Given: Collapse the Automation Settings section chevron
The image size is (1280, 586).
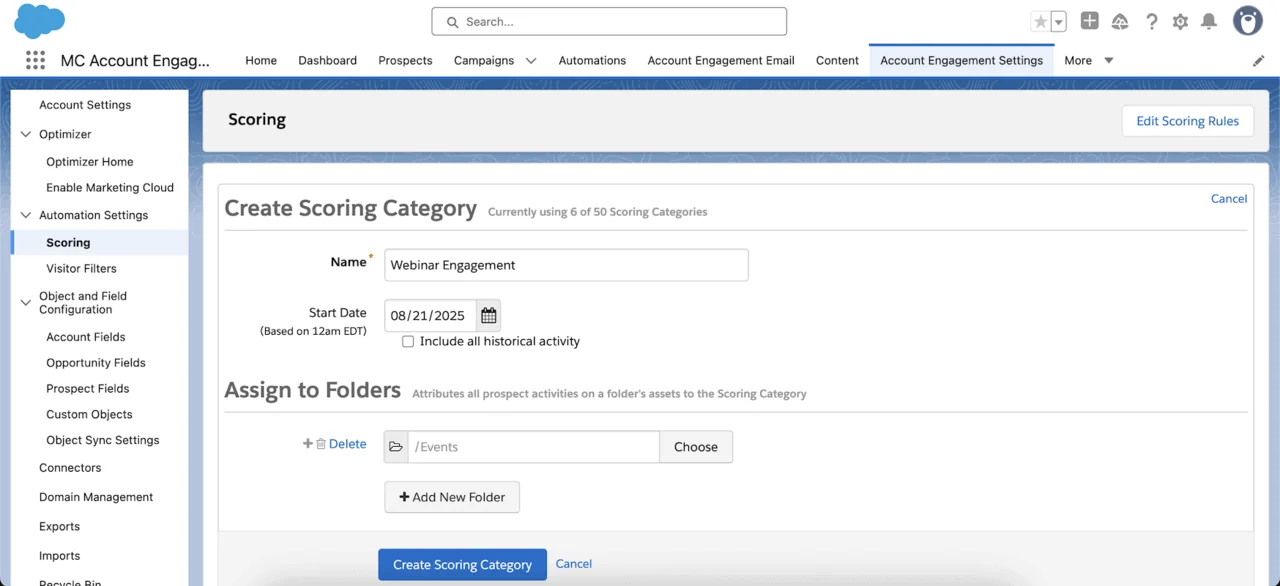Looking at the screenshot, I should pyautogui.click(x=26, y=215).
